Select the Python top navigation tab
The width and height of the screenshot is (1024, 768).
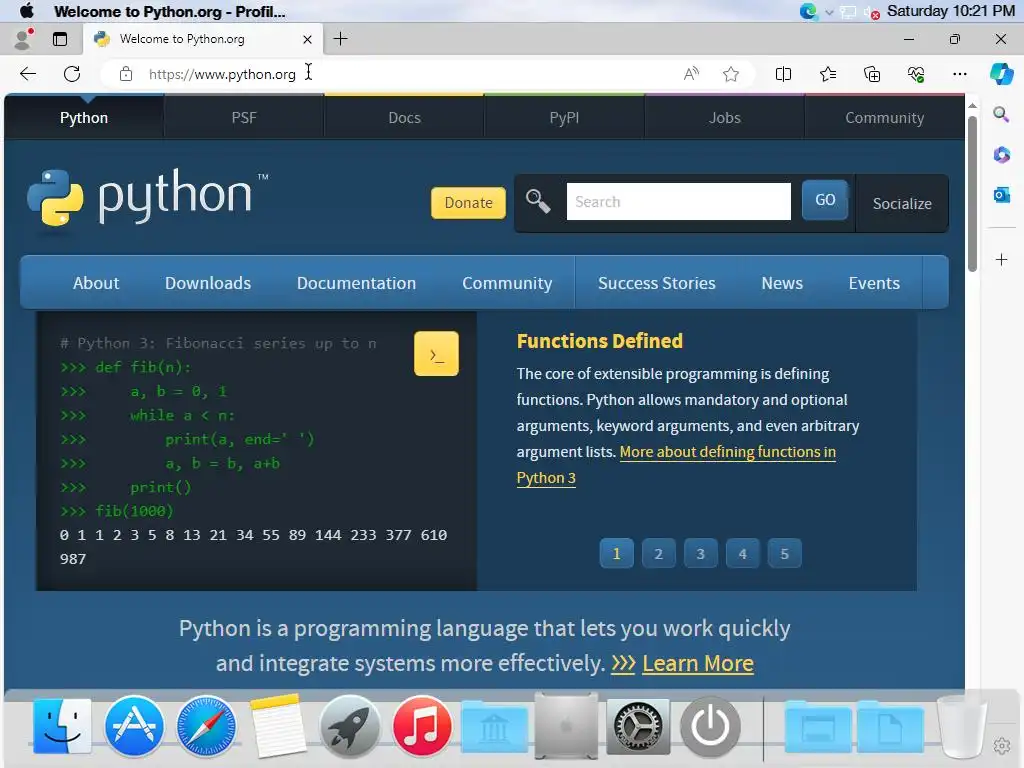coord(84,118)
